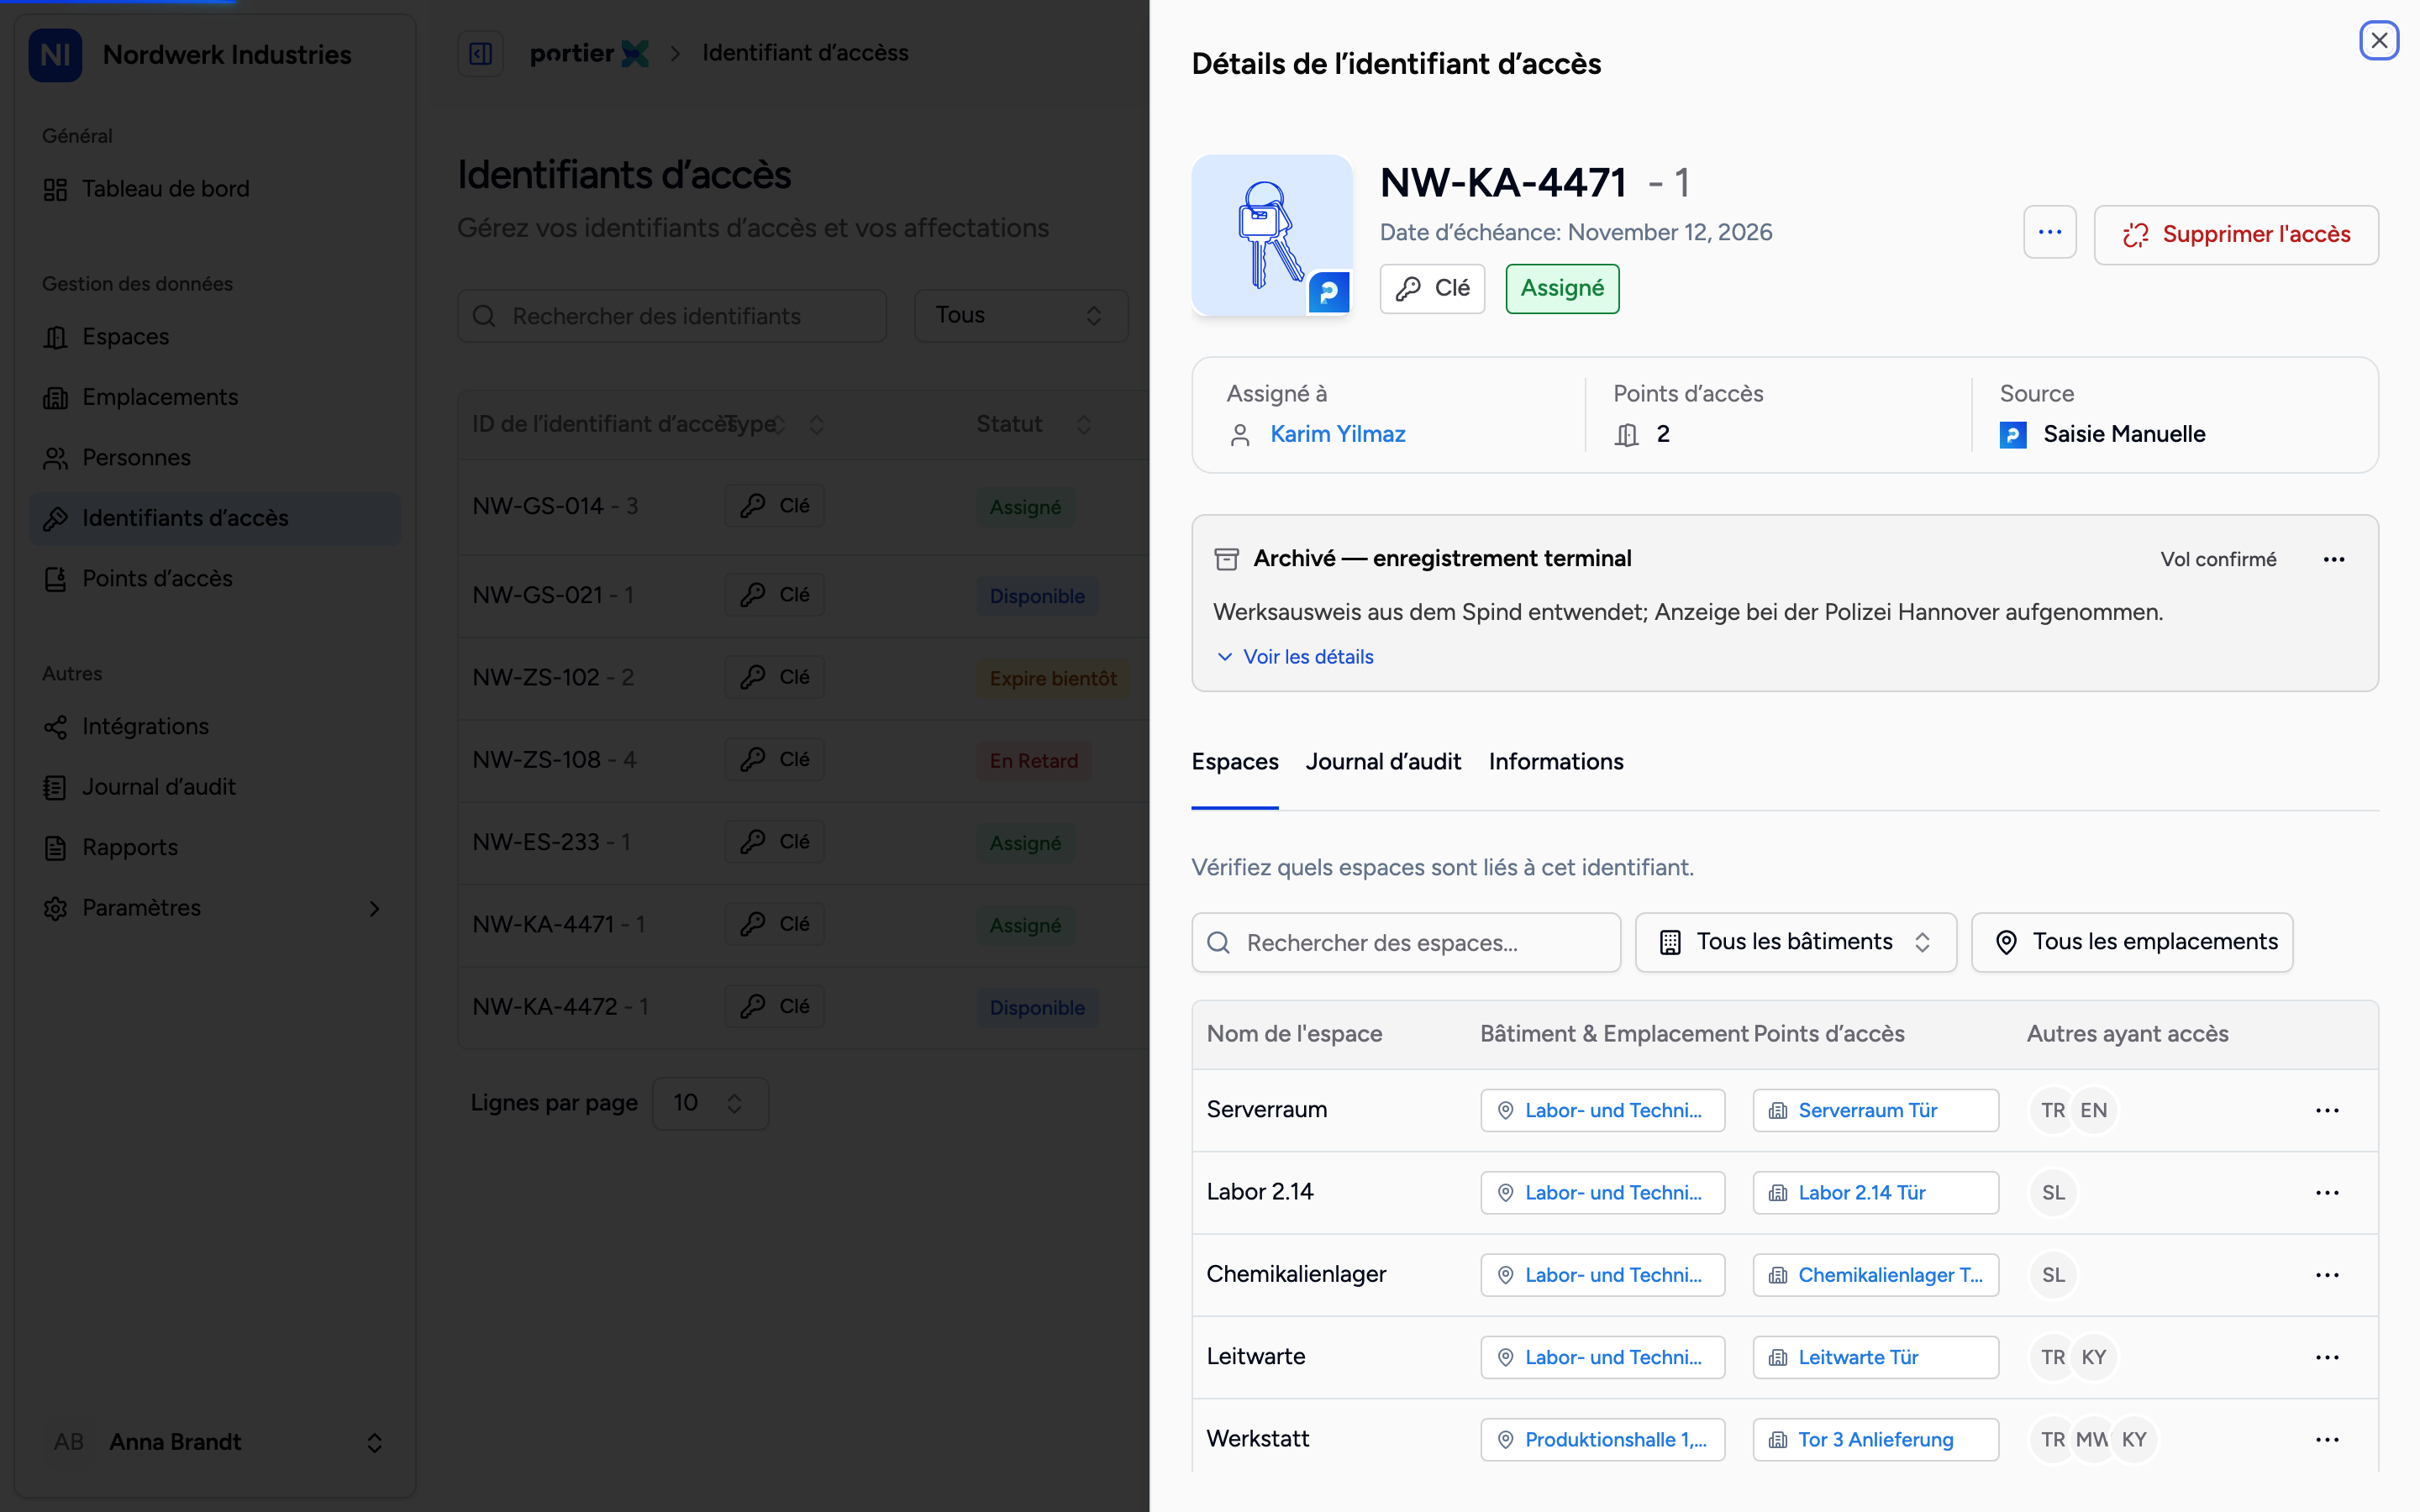The width and height of the screenshot is (2420, 1512).
Task: Expand Voir les détails in the archive note
Action: [1295, 657]
